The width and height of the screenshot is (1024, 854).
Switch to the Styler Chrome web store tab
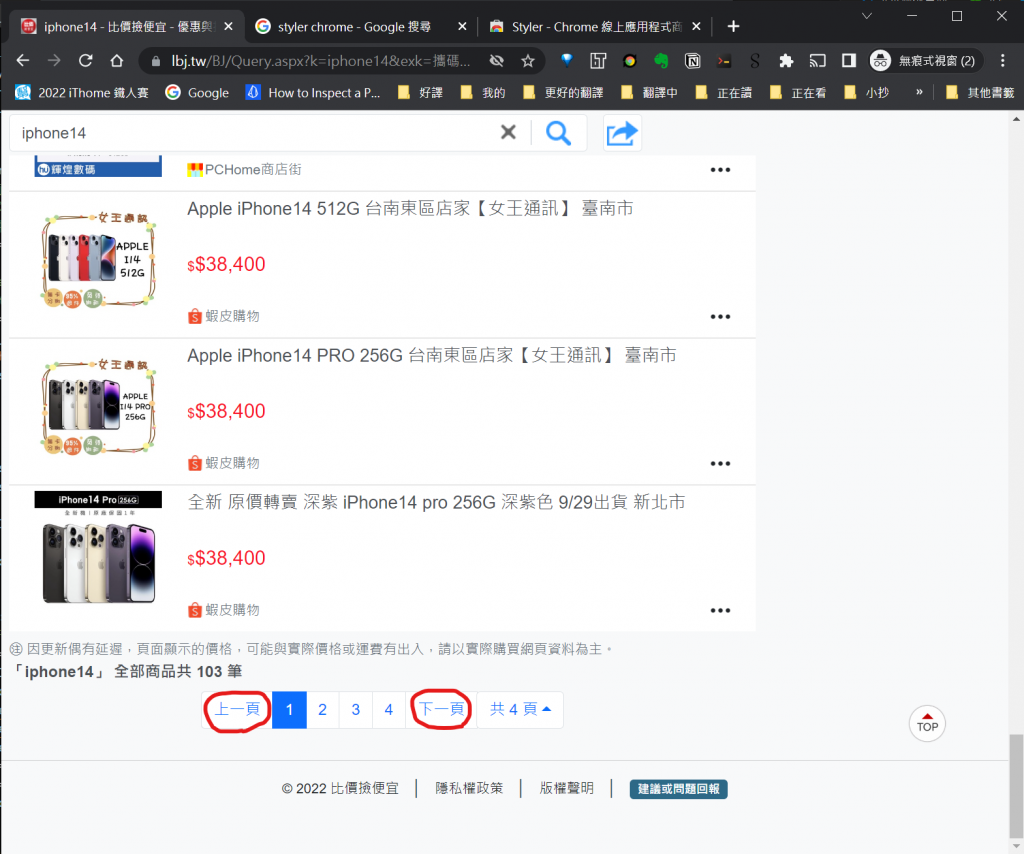(588, 27)
